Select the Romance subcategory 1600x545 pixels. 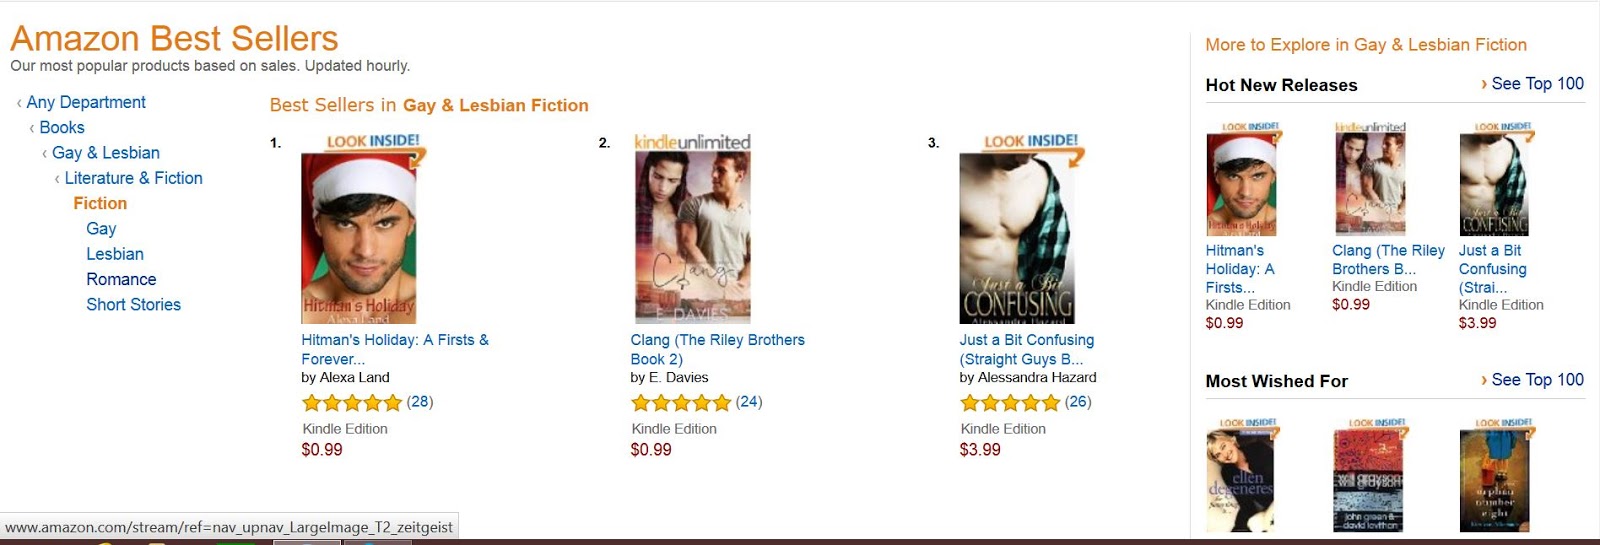(x=121, y=280)
